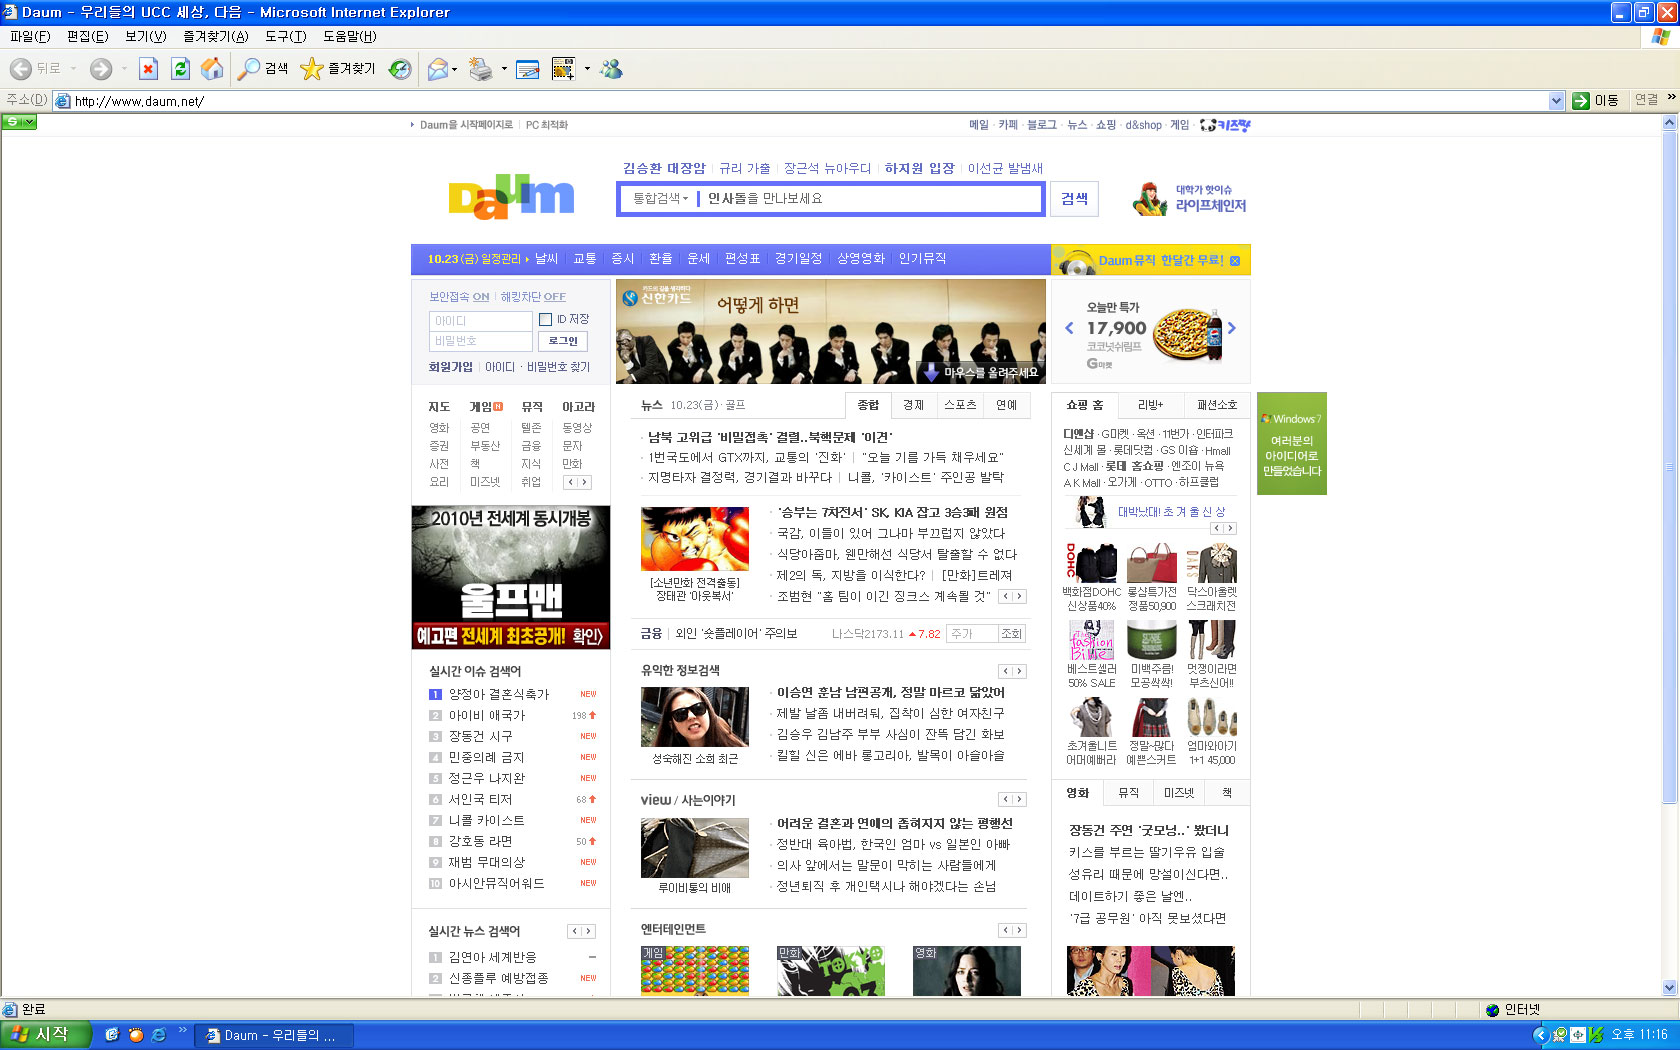Select the 연예 news tab
The width and height of the screenshot is (1680, 1050).
point(1006,405)
